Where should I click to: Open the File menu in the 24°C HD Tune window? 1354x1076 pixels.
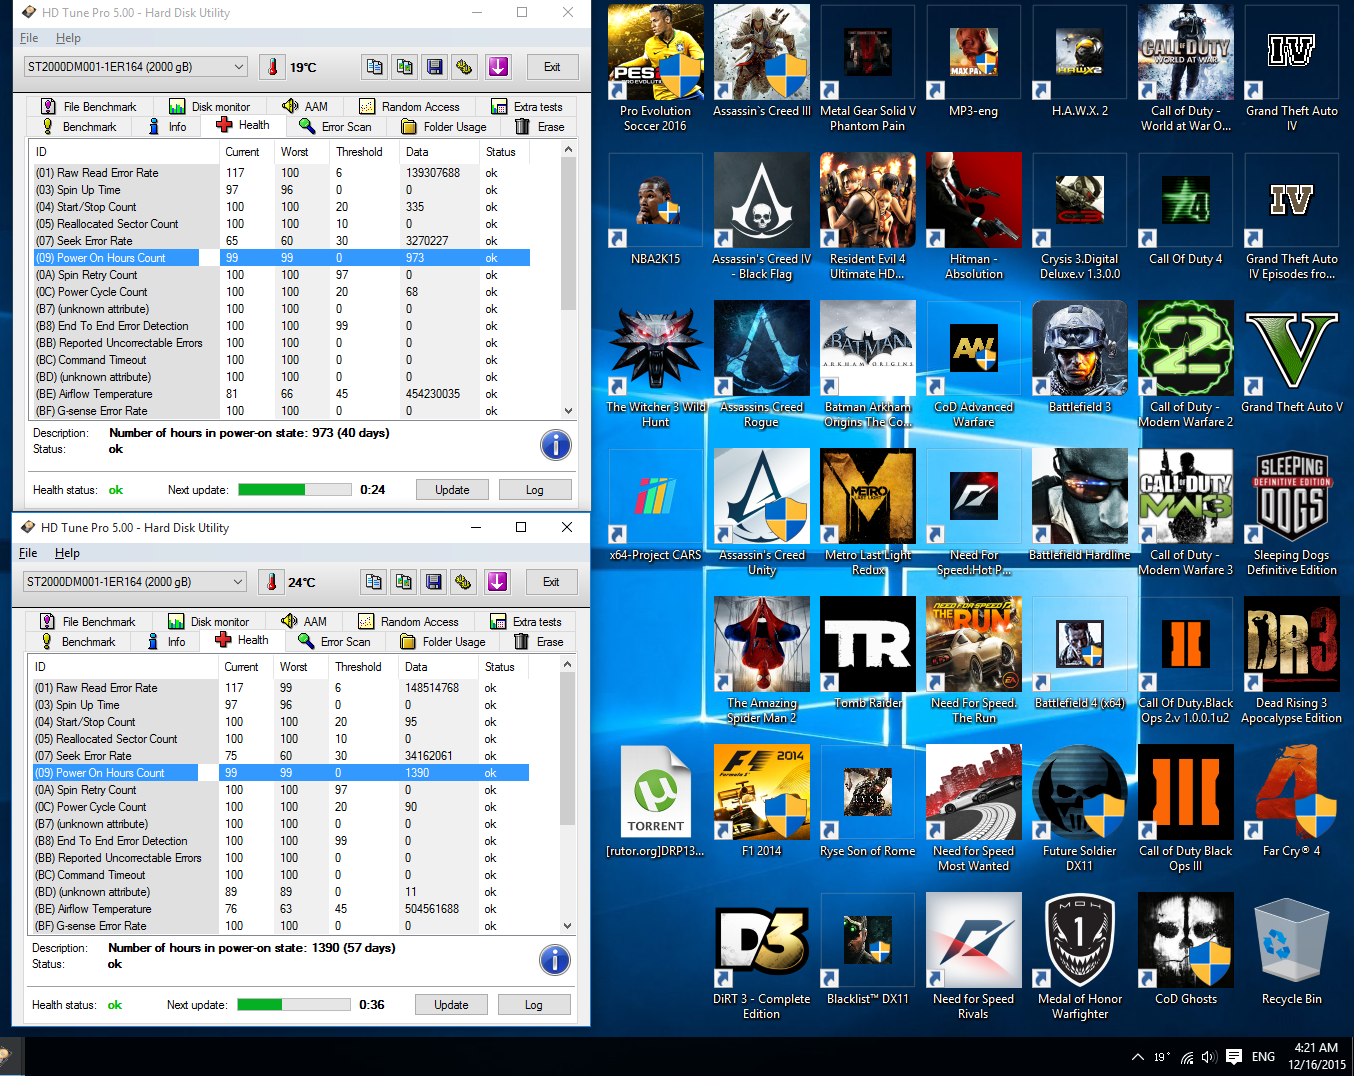click(28, 553)
